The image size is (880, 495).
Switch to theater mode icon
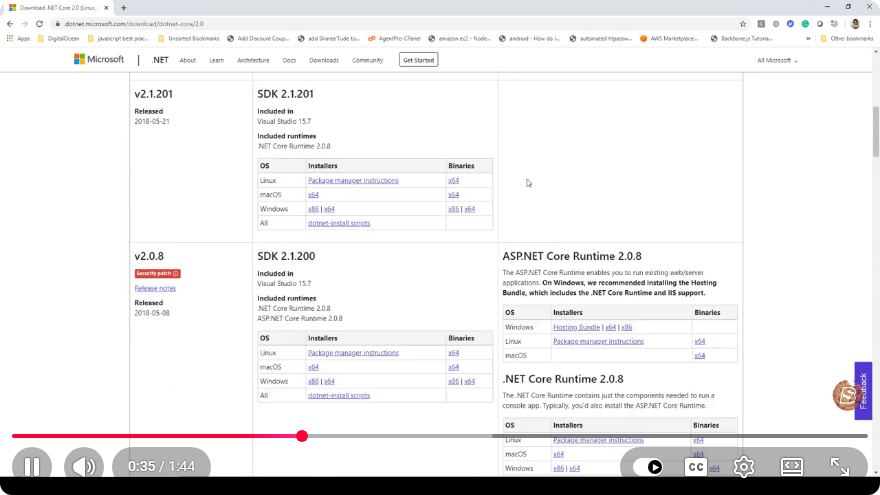pos(792,467)
